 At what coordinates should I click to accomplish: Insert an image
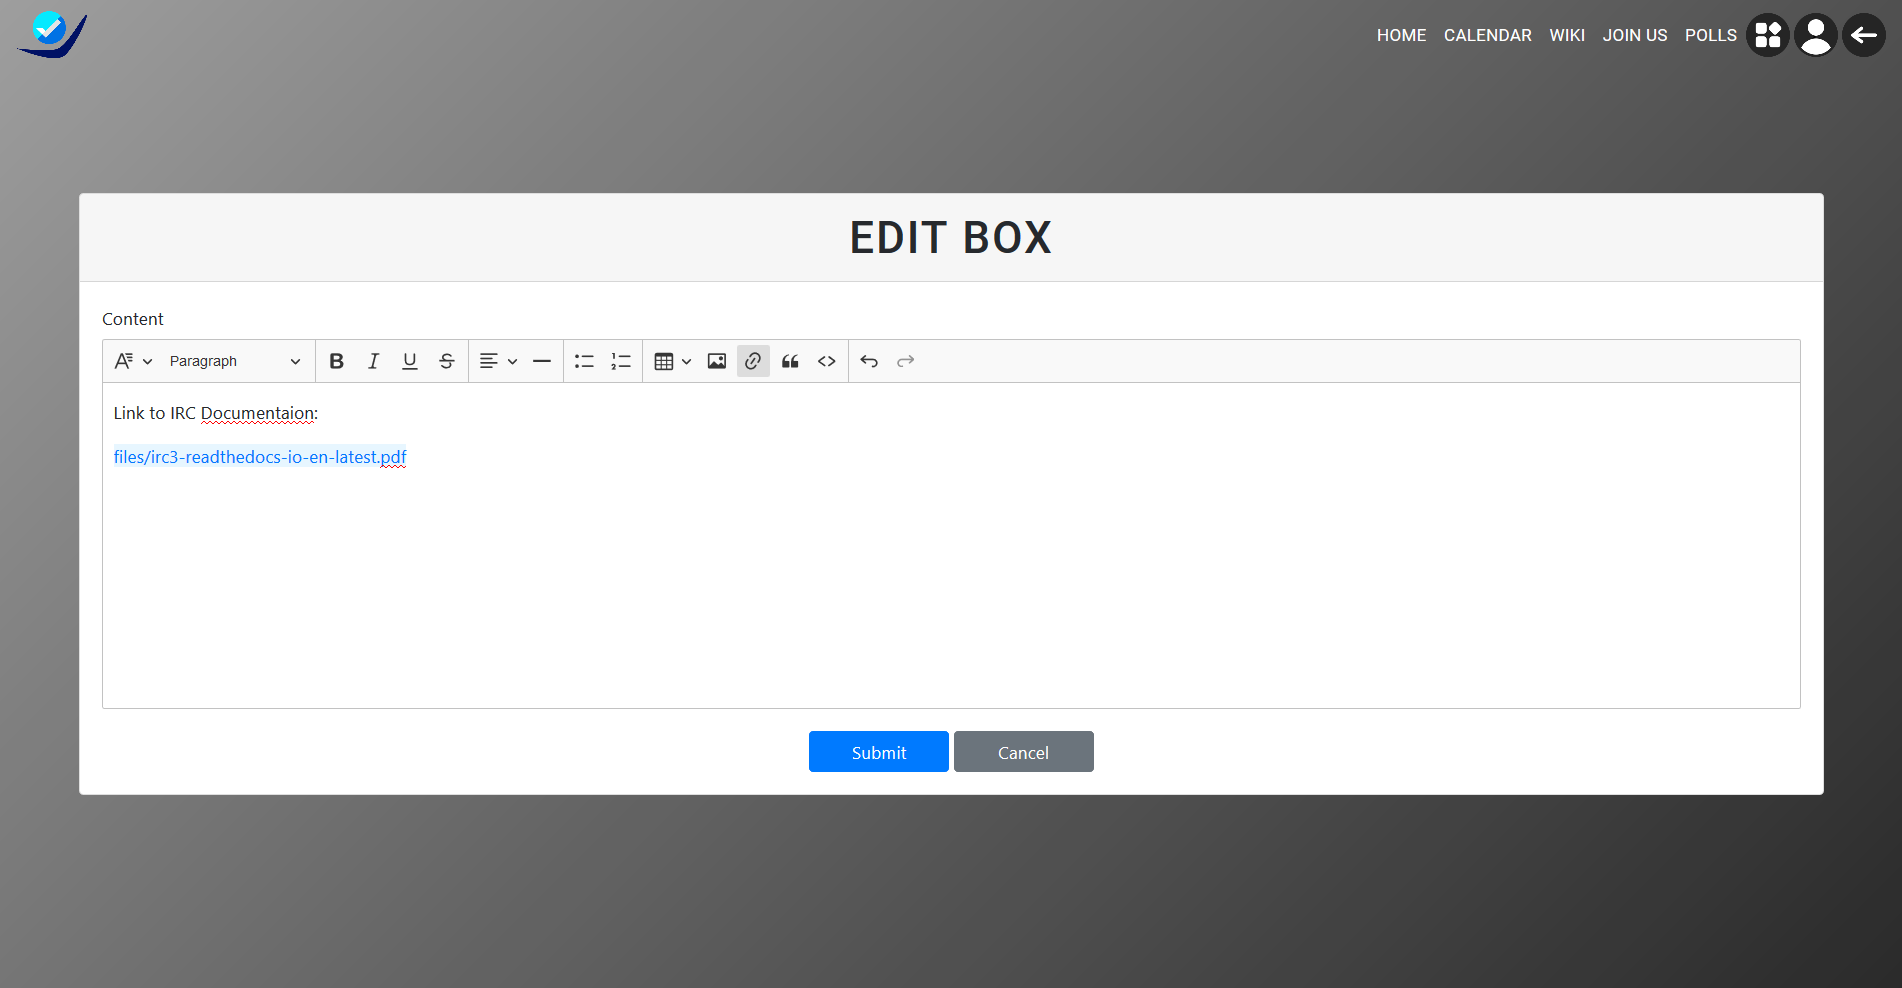coord(717,361)
